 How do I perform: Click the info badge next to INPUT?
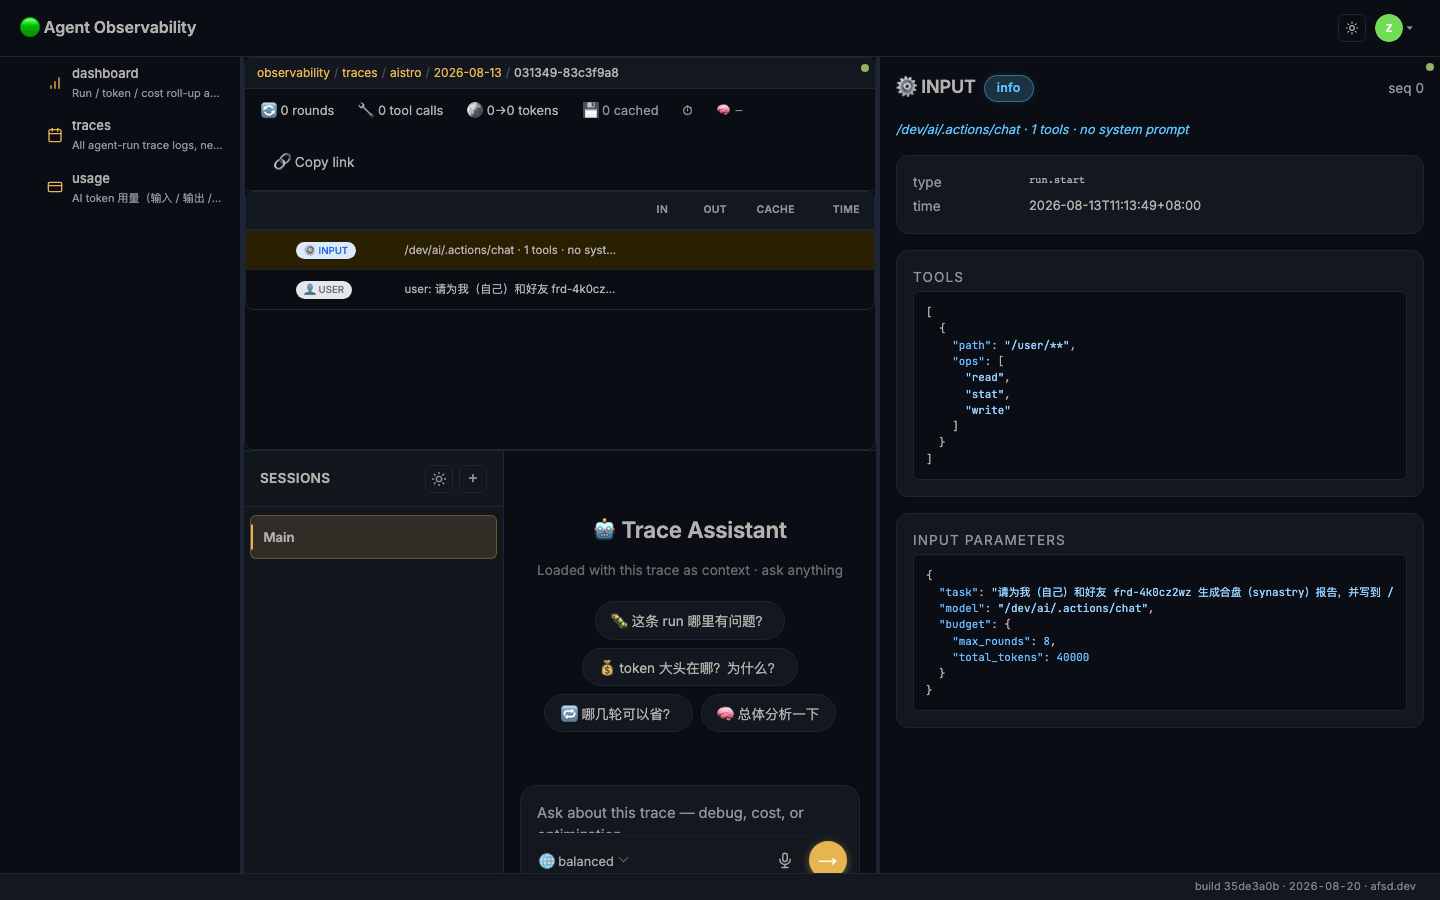(x=1008, y=88)
